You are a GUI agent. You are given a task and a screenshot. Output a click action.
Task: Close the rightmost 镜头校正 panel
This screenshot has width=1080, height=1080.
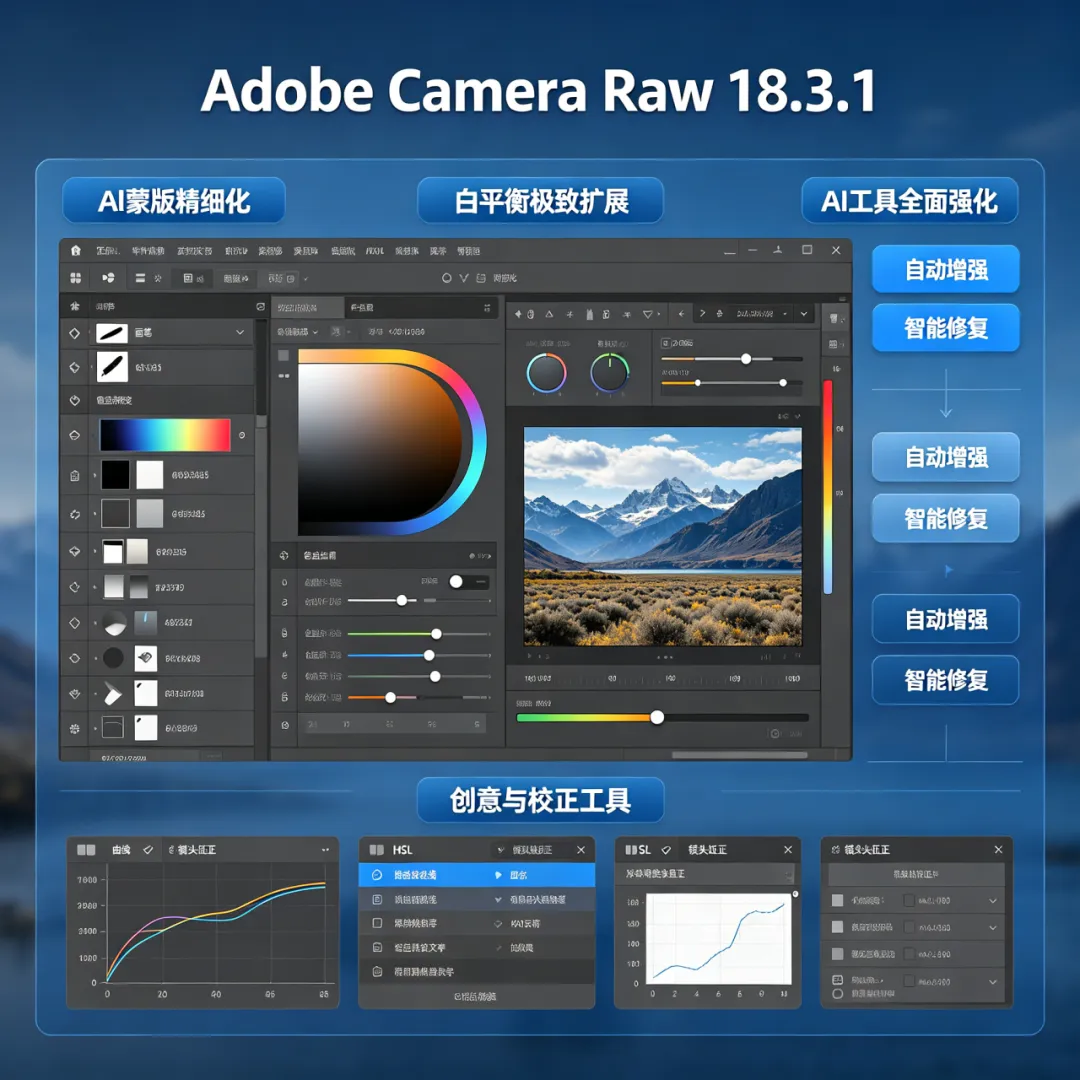click(x=998, y=849)
